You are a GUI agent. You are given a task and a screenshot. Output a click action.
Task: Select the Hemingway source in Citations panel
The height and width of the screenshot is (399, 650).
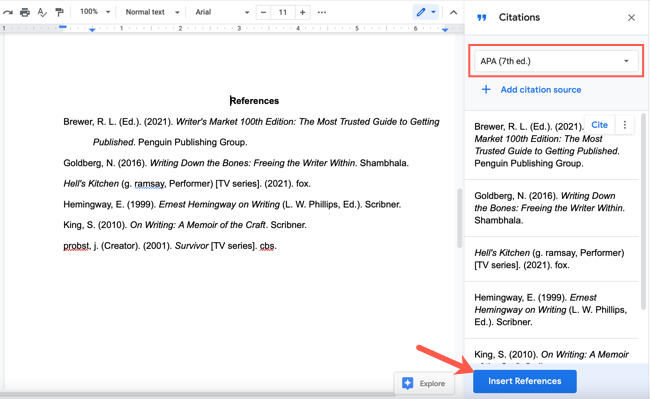click(551, 310)
